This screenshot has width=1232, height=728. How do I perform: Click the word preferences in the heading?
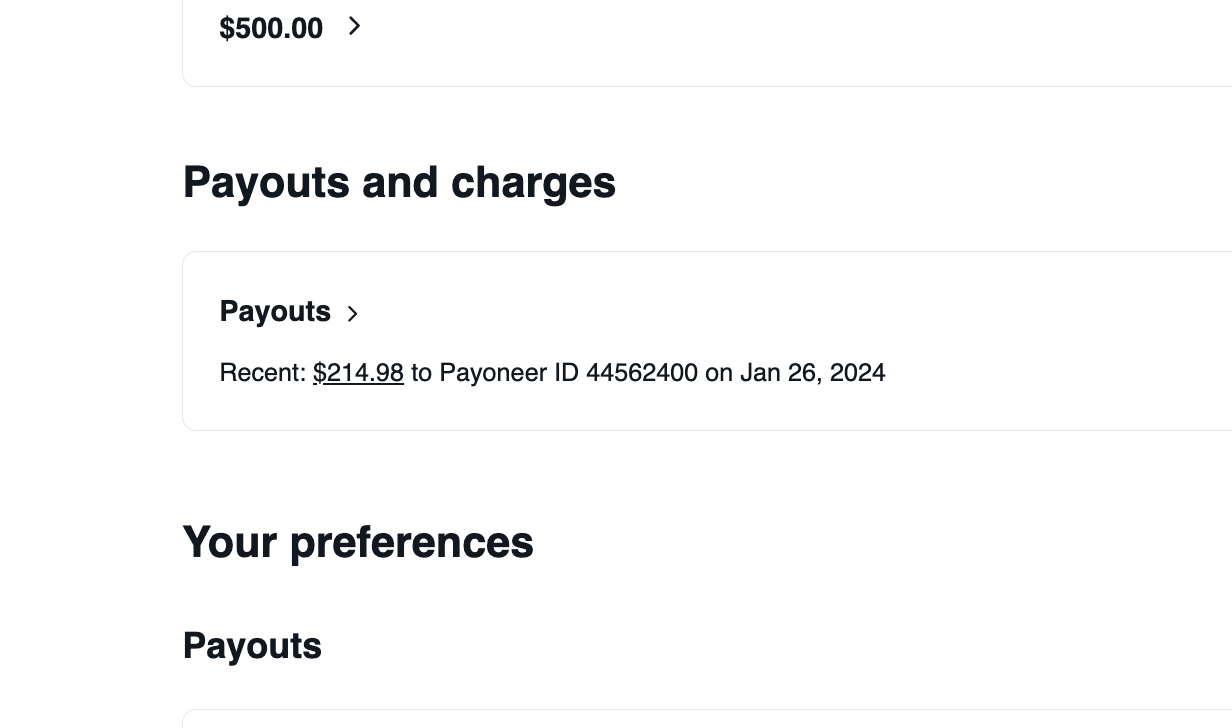(x=411, y=543)
